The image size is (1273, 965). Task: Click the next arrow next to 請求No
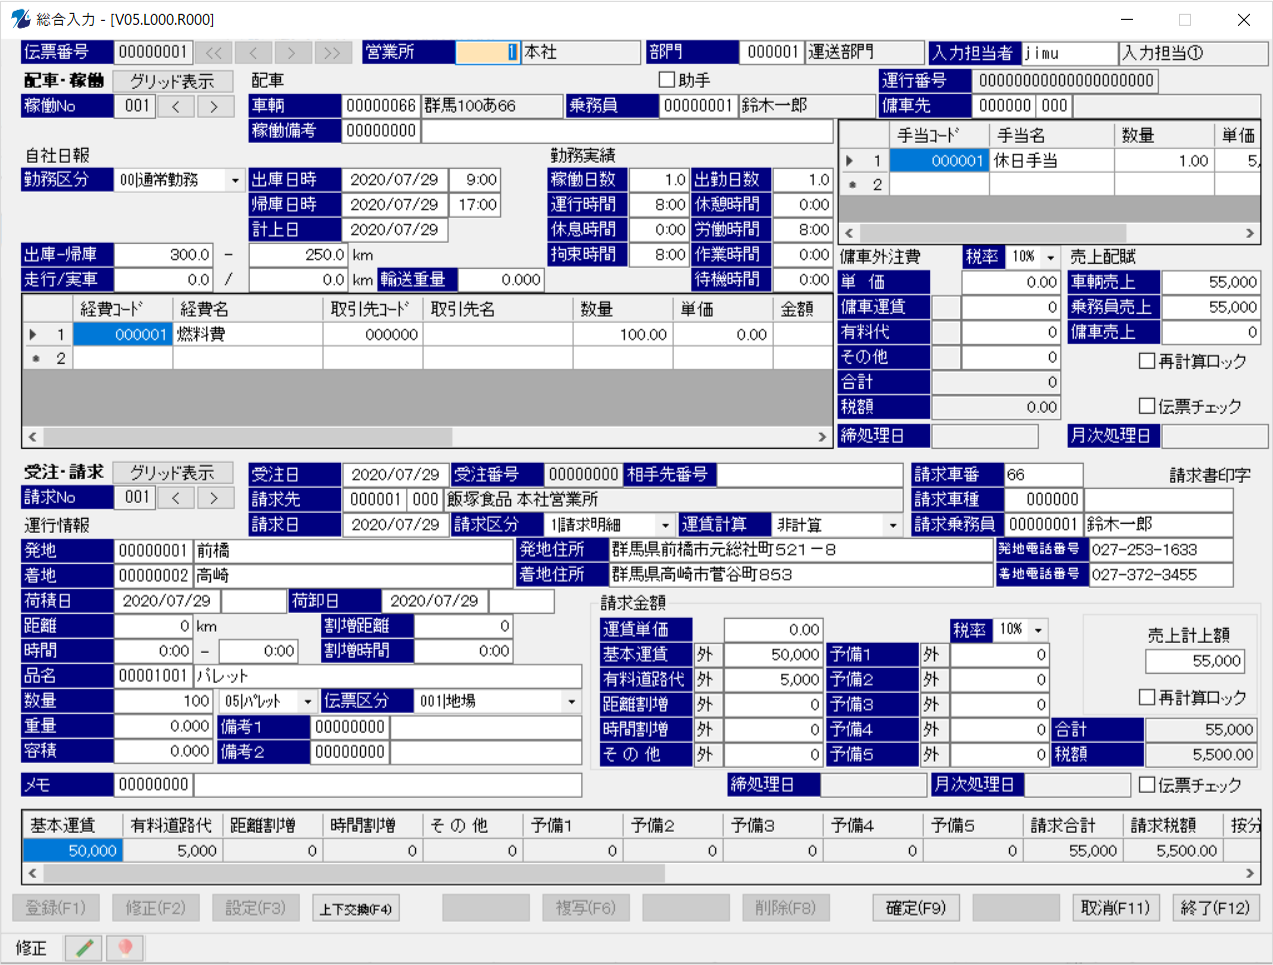point(215,497)
